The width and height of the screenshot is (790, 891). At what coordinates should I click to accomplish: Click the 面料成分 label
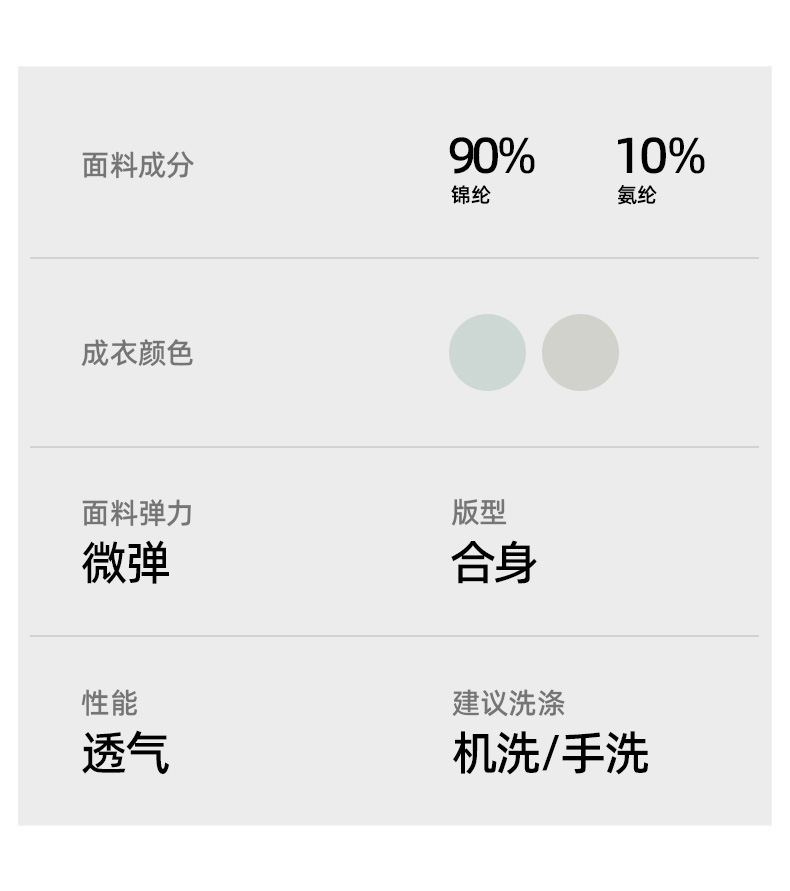[137, 165]
